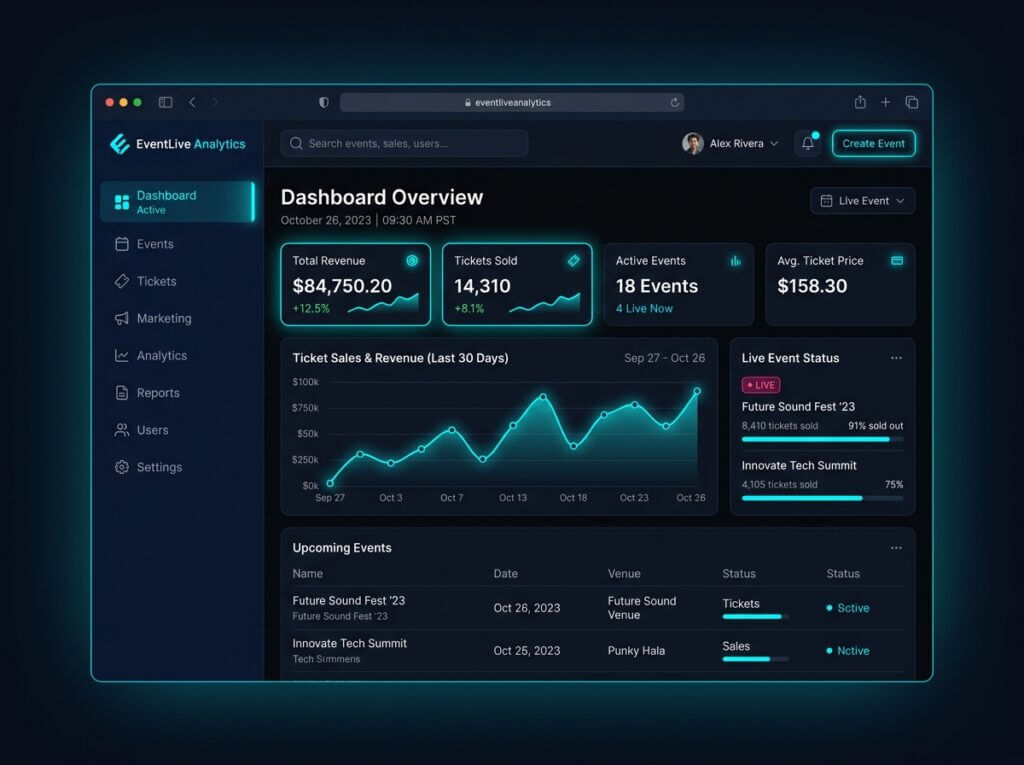Viewport: 1024px width, 765px height.
Task: Click Alex Rivera's profile avatar
Action: 692,143
